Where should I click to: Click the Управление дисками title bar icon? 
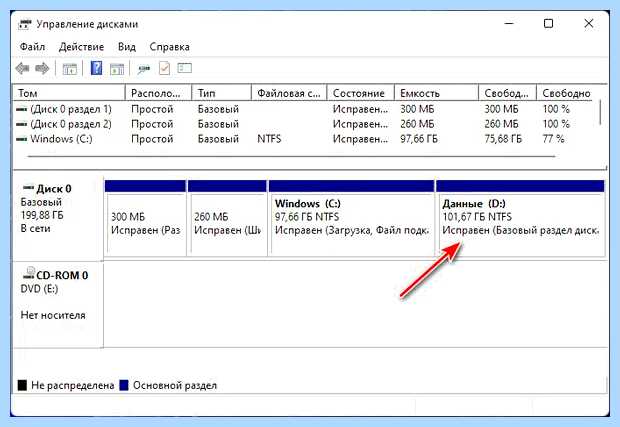[25, 24]
